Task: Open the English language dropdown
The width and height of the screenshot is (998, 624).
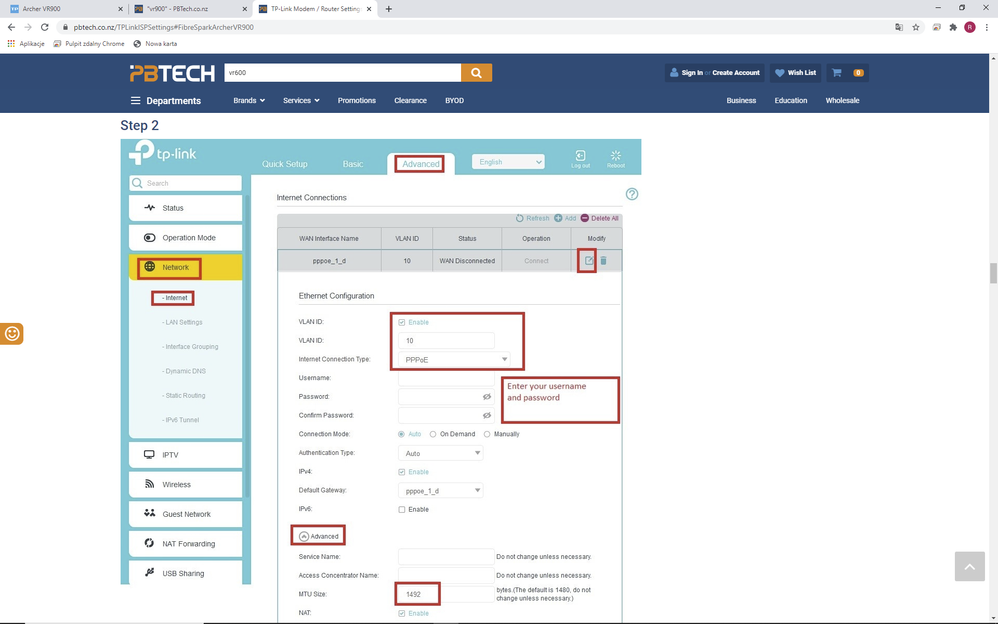Action: (x=508, y=162)
